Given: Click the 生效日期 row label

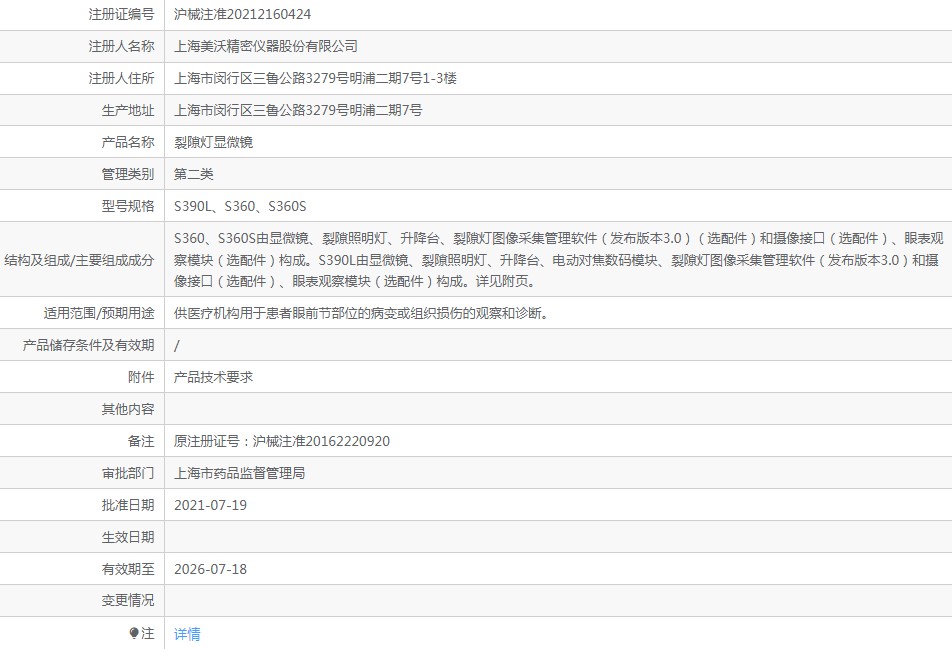Looking at the screenshot, I should (128, 537).
